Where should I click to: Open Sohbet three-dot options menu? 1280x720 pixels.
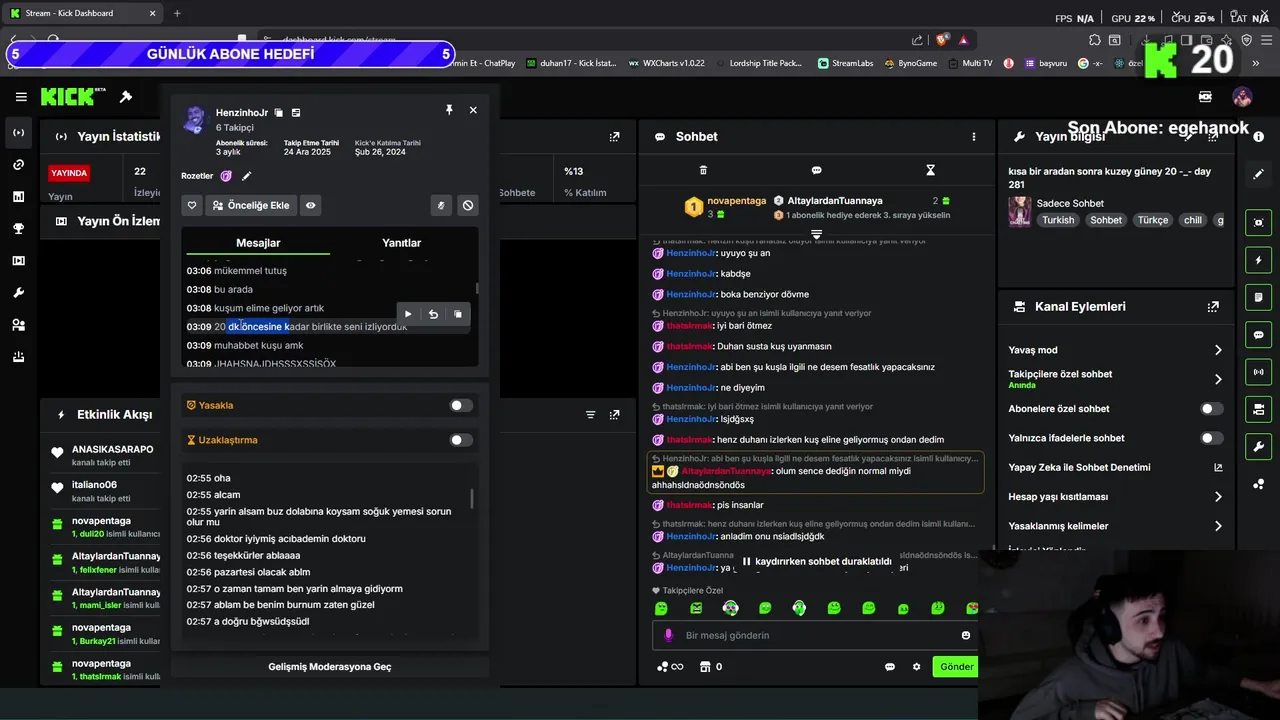pos(974,137)
